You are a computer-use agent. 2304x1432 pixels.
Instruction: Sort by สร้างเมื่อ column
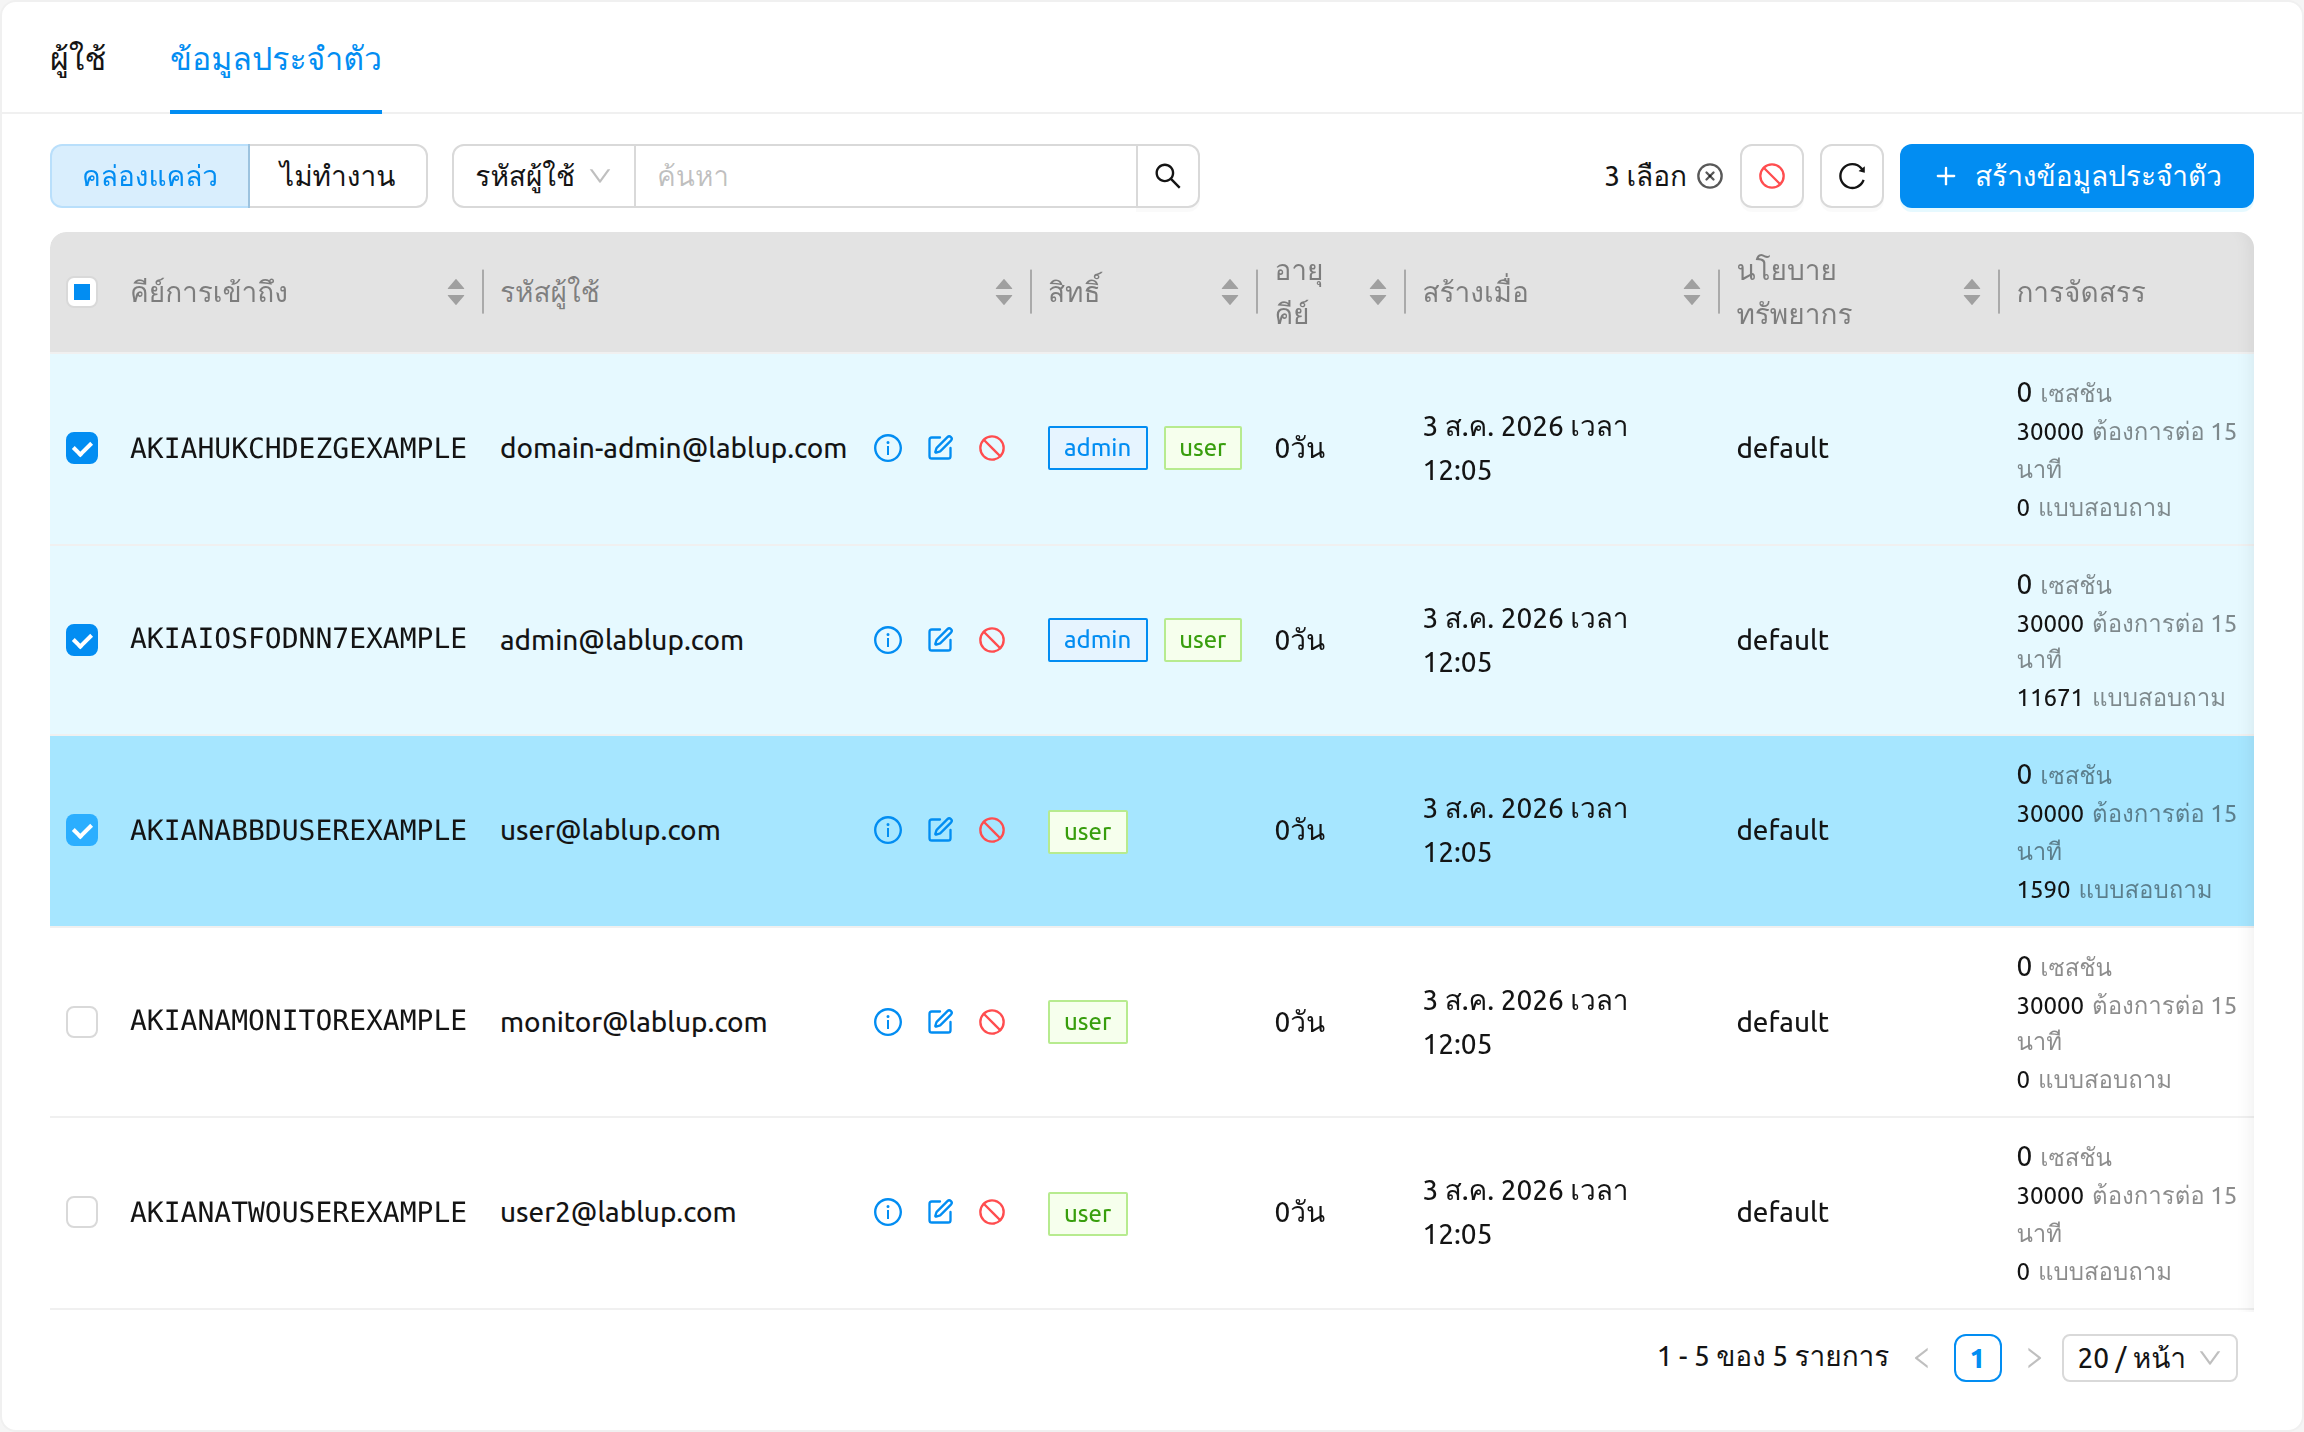coord(1692,292)
